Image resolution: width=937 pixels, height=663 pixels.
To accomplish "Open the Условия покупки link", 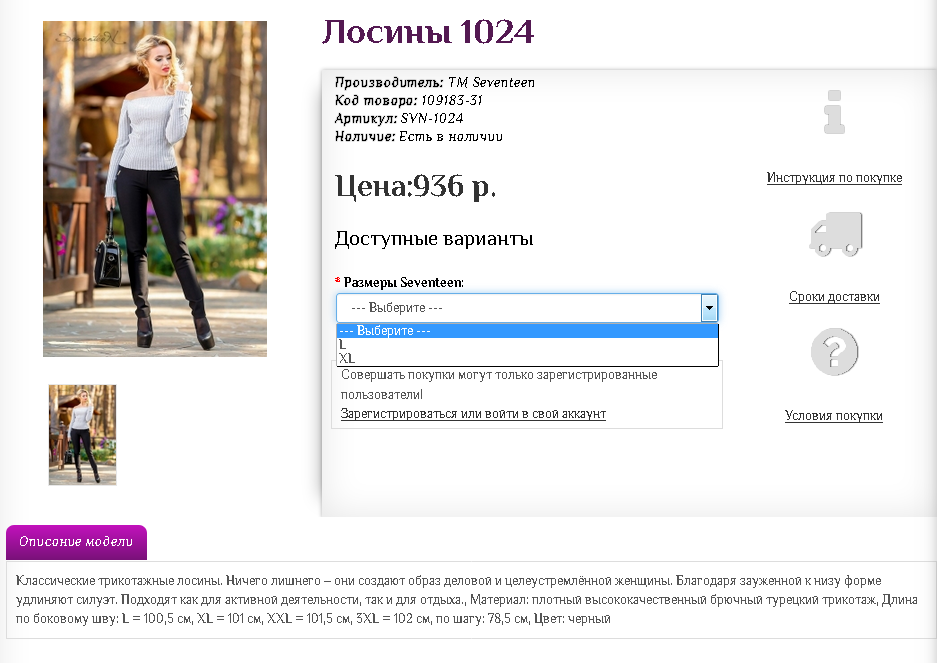I will pos(834,415).
